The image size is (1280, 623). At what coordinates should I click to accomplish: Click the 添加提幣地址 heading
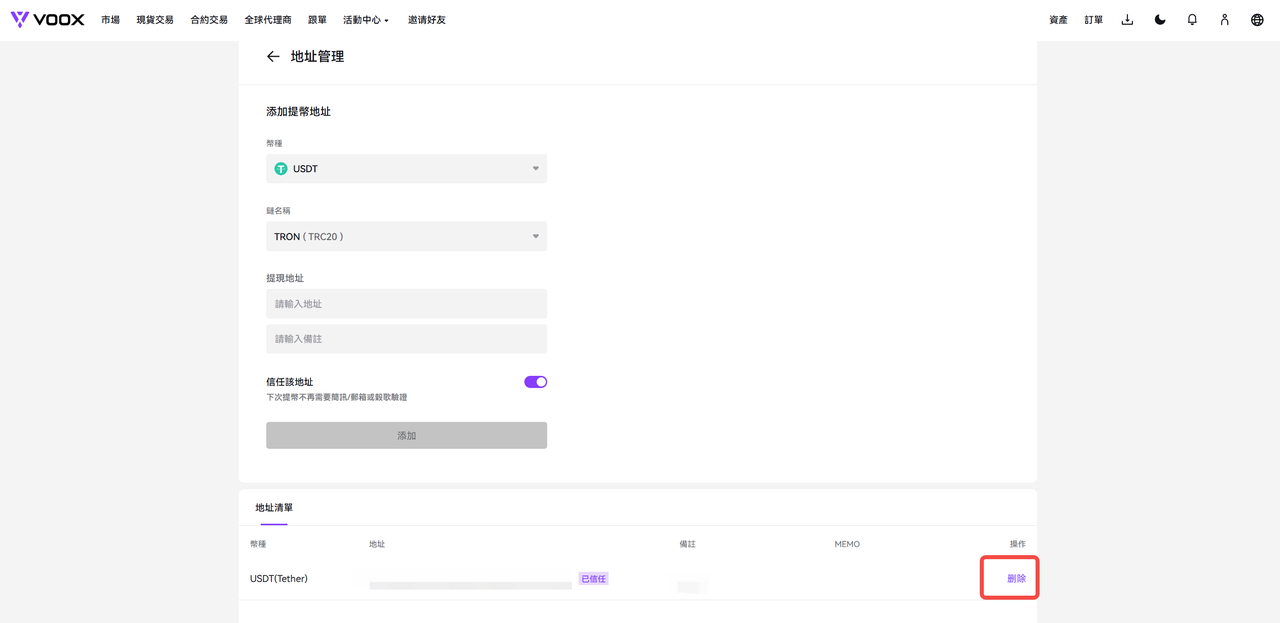[298, 112]
